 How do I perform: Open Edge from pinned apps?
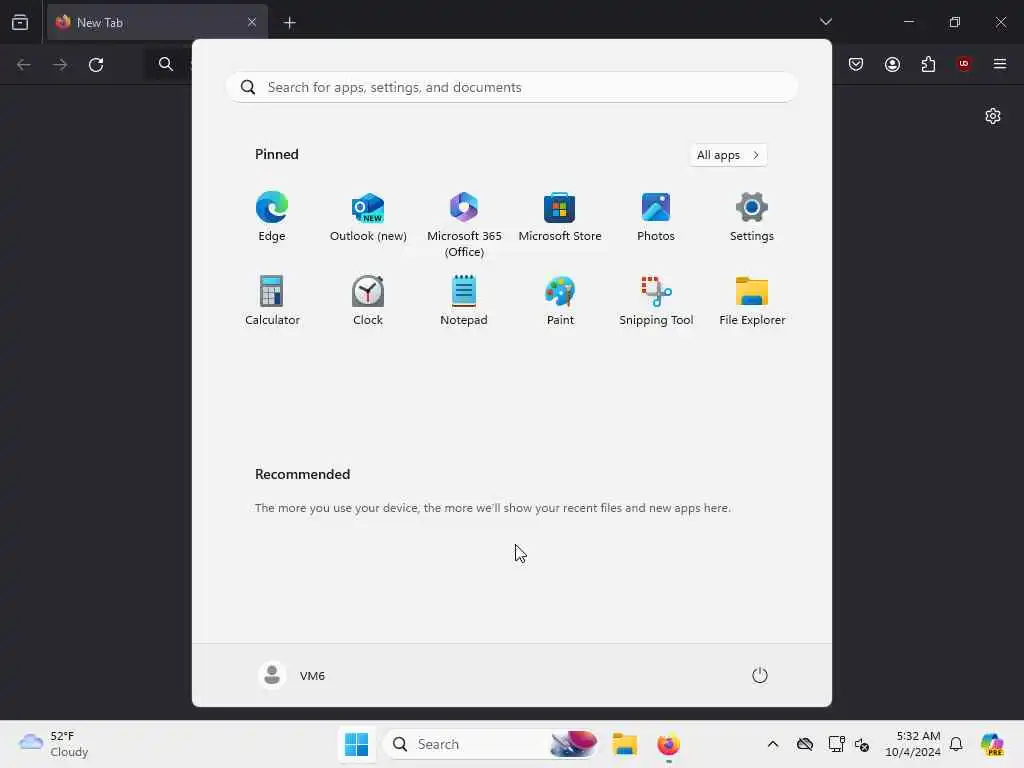coord(272,217)
